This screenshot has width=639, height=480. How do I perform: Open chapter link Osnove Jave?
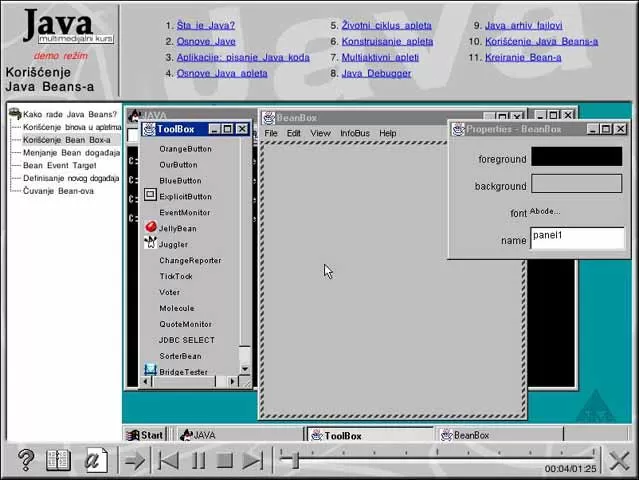pos(206,41)
